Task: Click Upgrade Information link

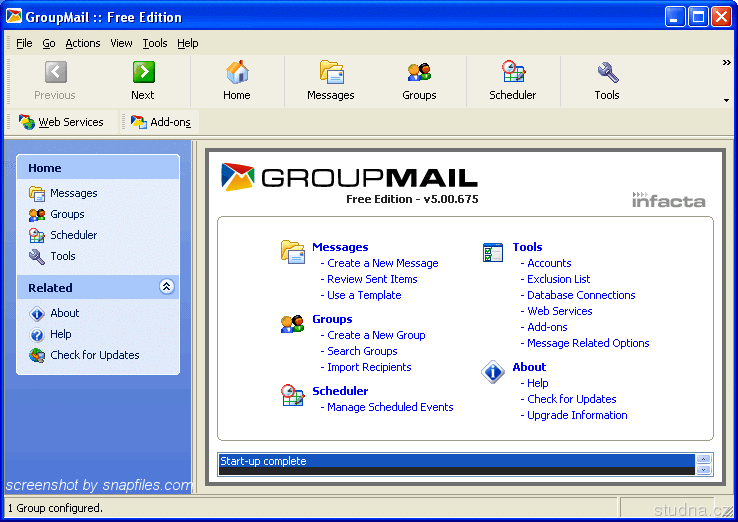Action: (577, 415)
